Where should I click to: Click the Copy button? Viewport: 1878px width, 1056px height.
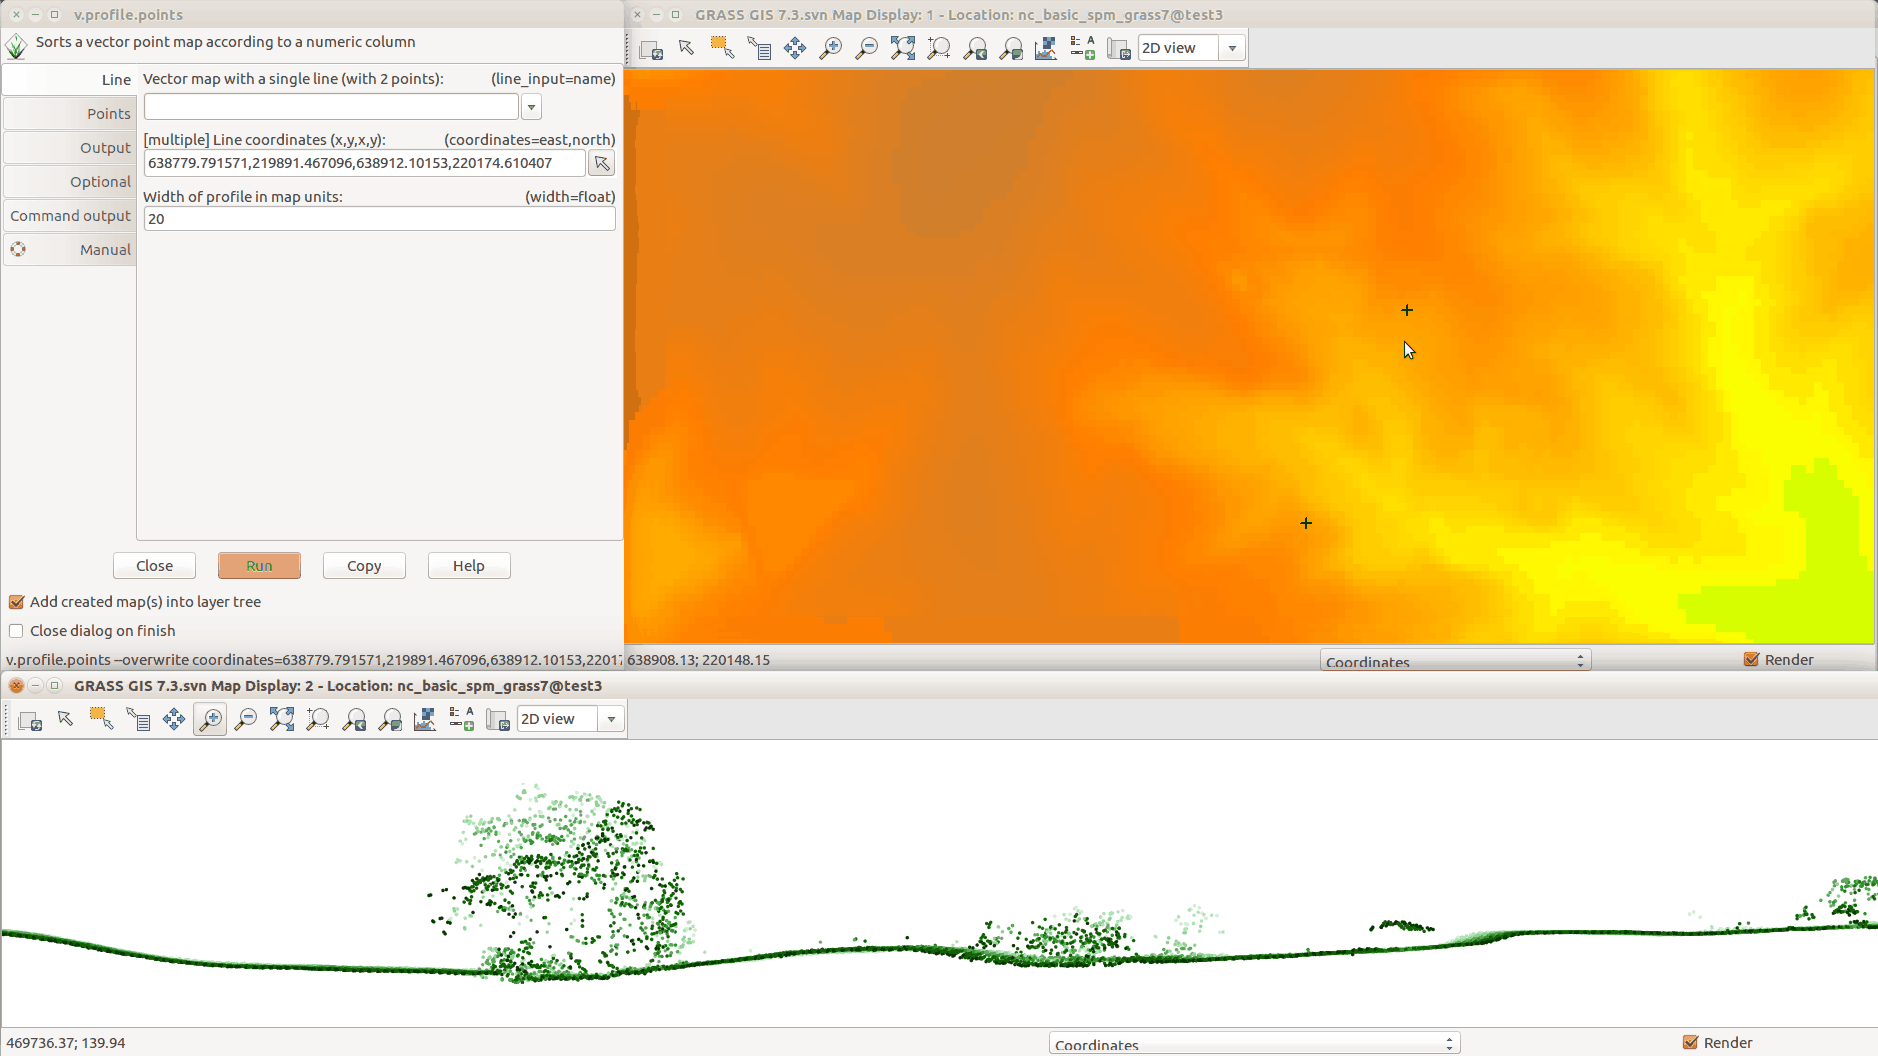point(364,566)
